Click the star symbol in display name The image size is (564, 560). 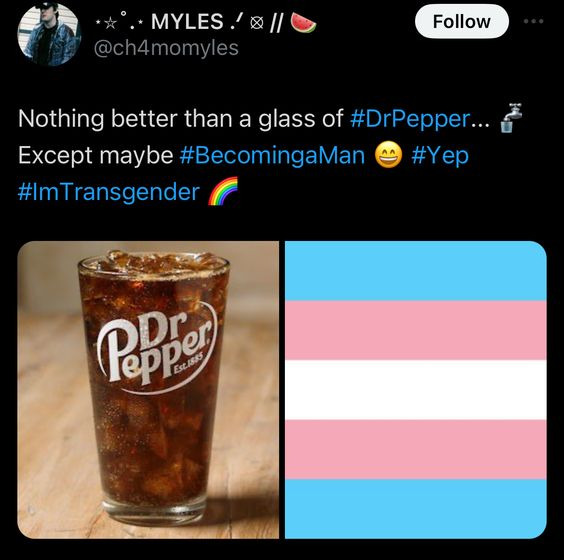pos(111,22)
